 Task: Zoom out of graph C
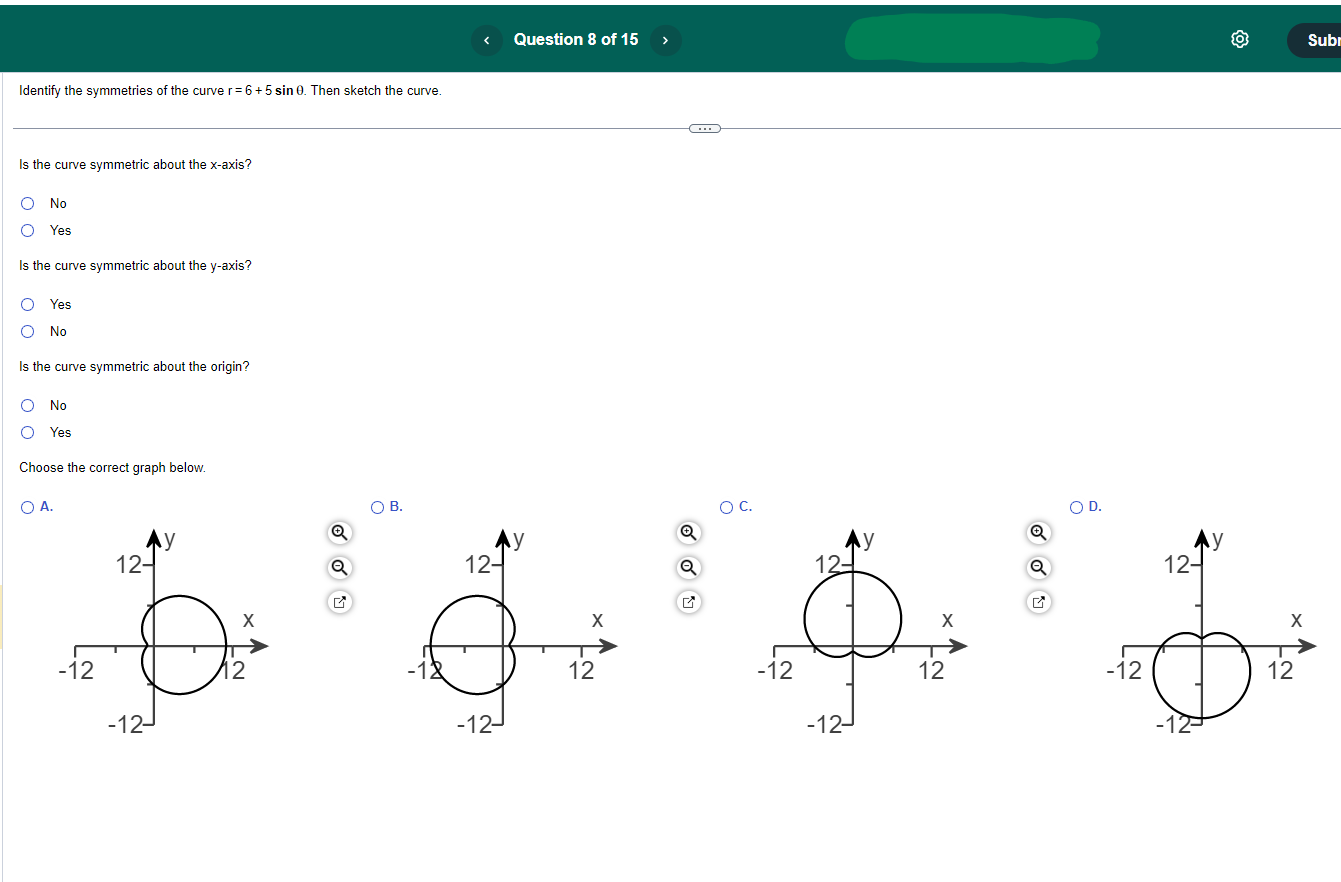pyautogui.click(x=1038, y=568)
